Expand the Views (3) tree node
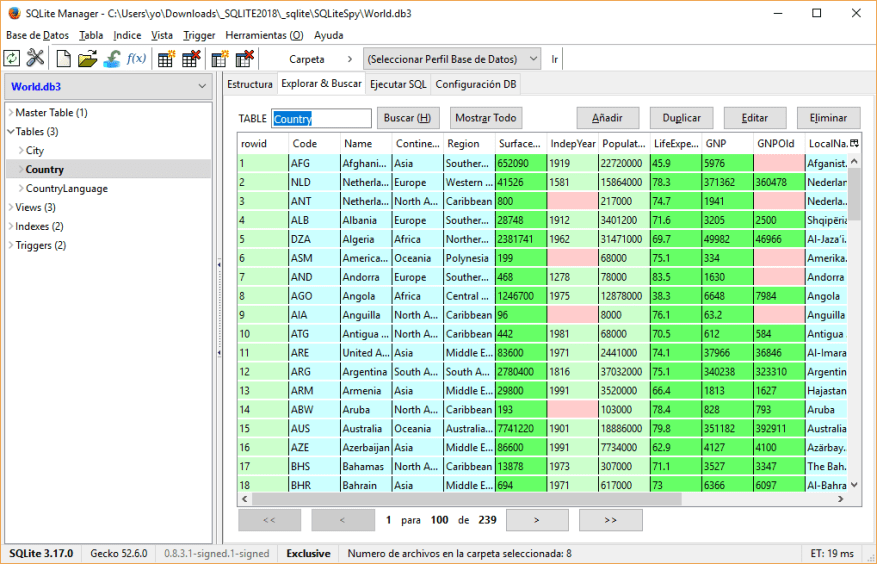The height and width of the screenshot is (564, 877). click(x=10, y=208)
